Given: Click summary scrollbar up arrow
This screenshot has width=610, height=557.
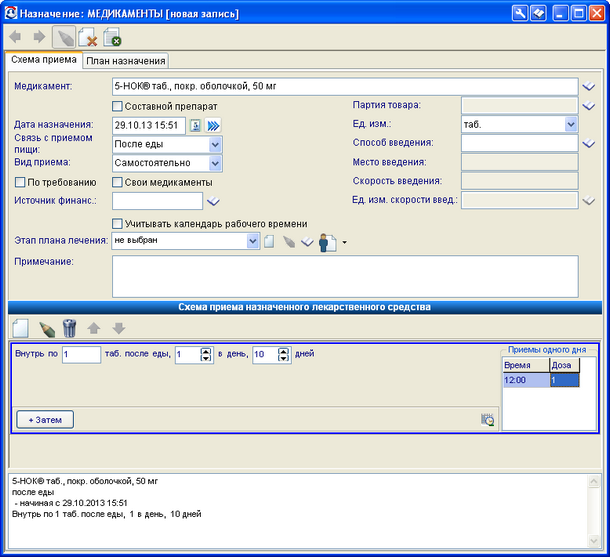Looking at the screenshot, I should click(594, 482).
